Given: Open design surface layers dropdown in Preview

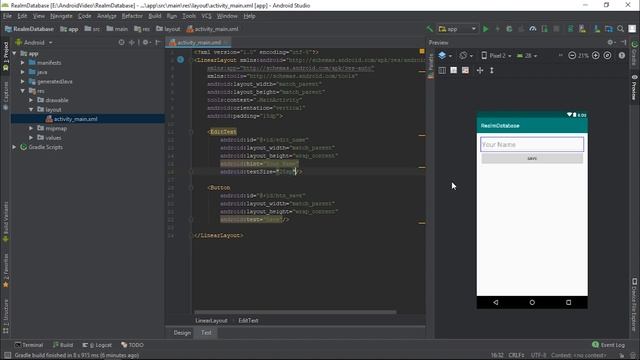Looking at the screenshot, I should pos(445,56).
